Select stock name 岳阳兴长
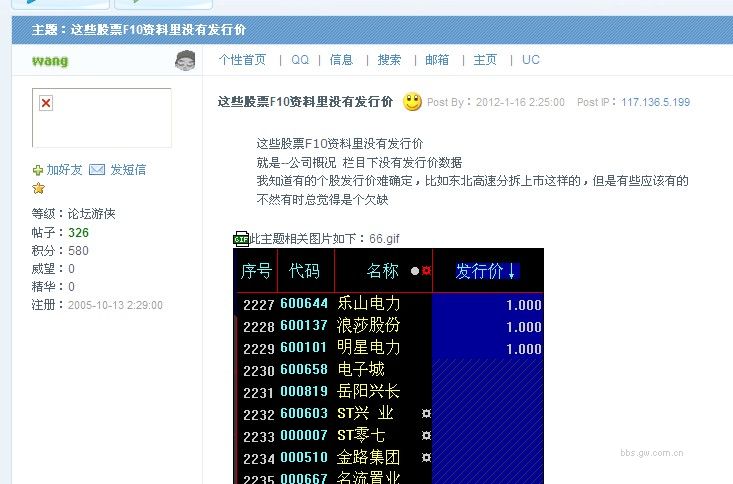 (369, 391)
